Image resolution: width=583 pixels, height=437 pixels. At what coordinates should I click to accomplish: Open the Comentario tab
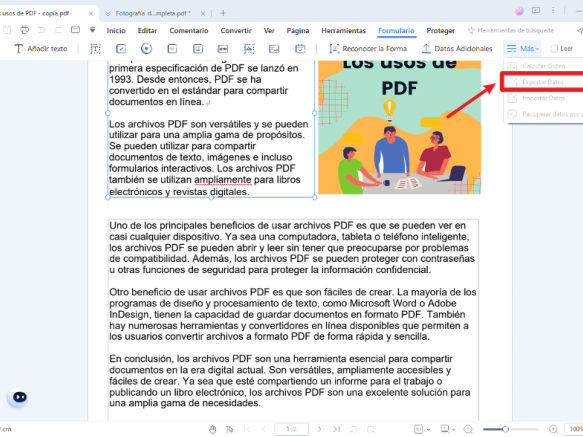[189, 30]
